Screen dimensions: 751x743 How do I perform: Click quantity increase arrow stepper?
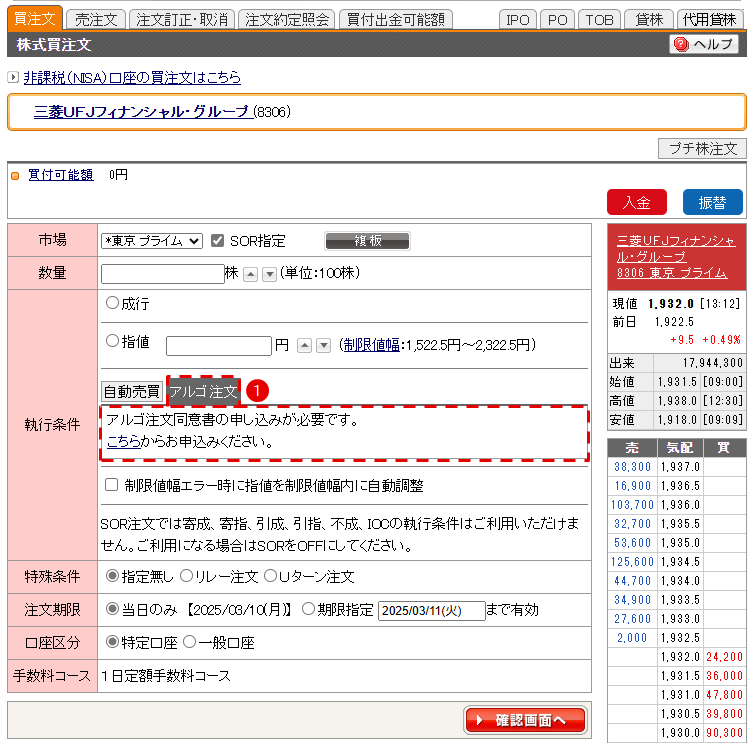pyautogui.click(x=251, y=274)
